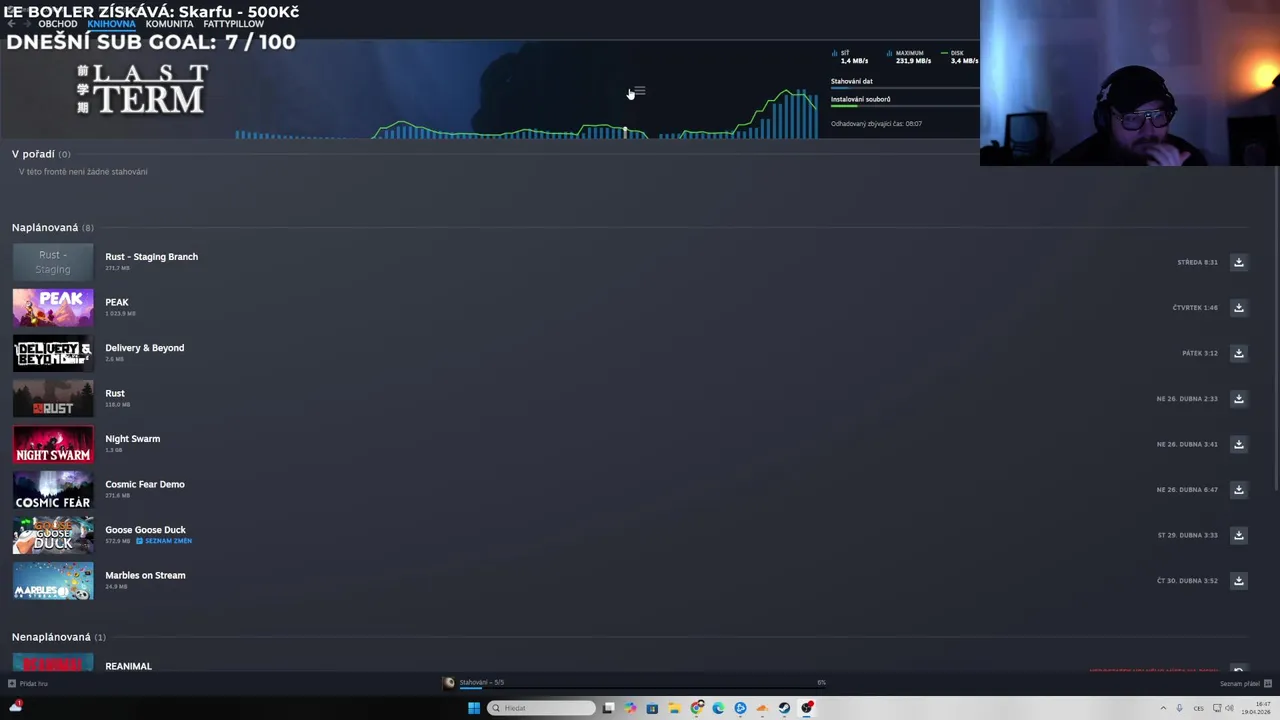This screenshot has height=720, width=1280.
Task: Click download icon for Goose Goose Duck
Action: (x=1238, y=535)
